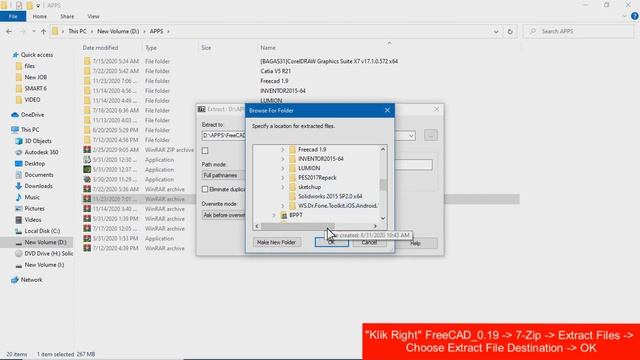Click Cancel in Browse For Folder dialog
640x360 pixels.
point(369,242)
